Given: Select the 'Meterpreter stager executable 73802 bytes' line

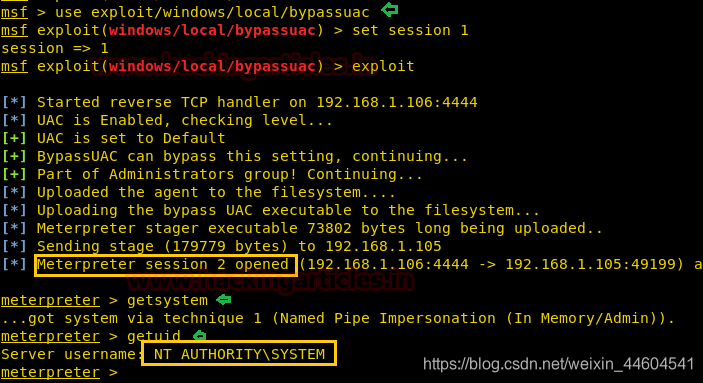Looking at the screenshot, I should click(x=302, y=228).
